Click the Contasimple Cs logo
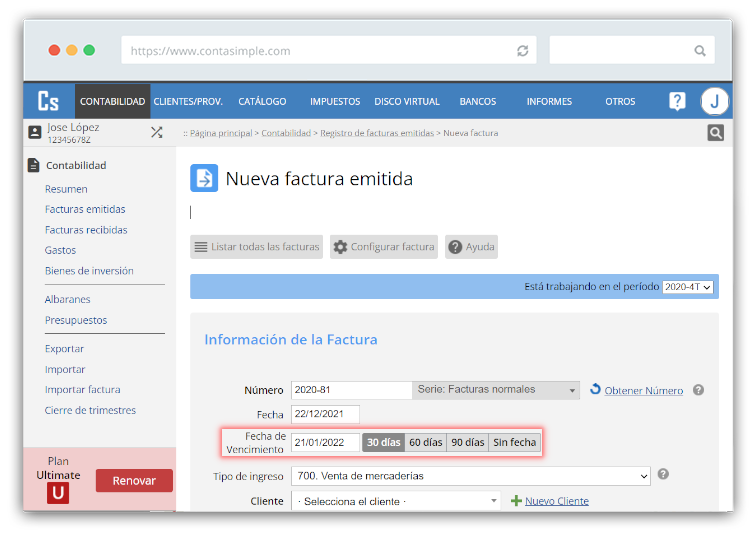 (x=48, y=101)
